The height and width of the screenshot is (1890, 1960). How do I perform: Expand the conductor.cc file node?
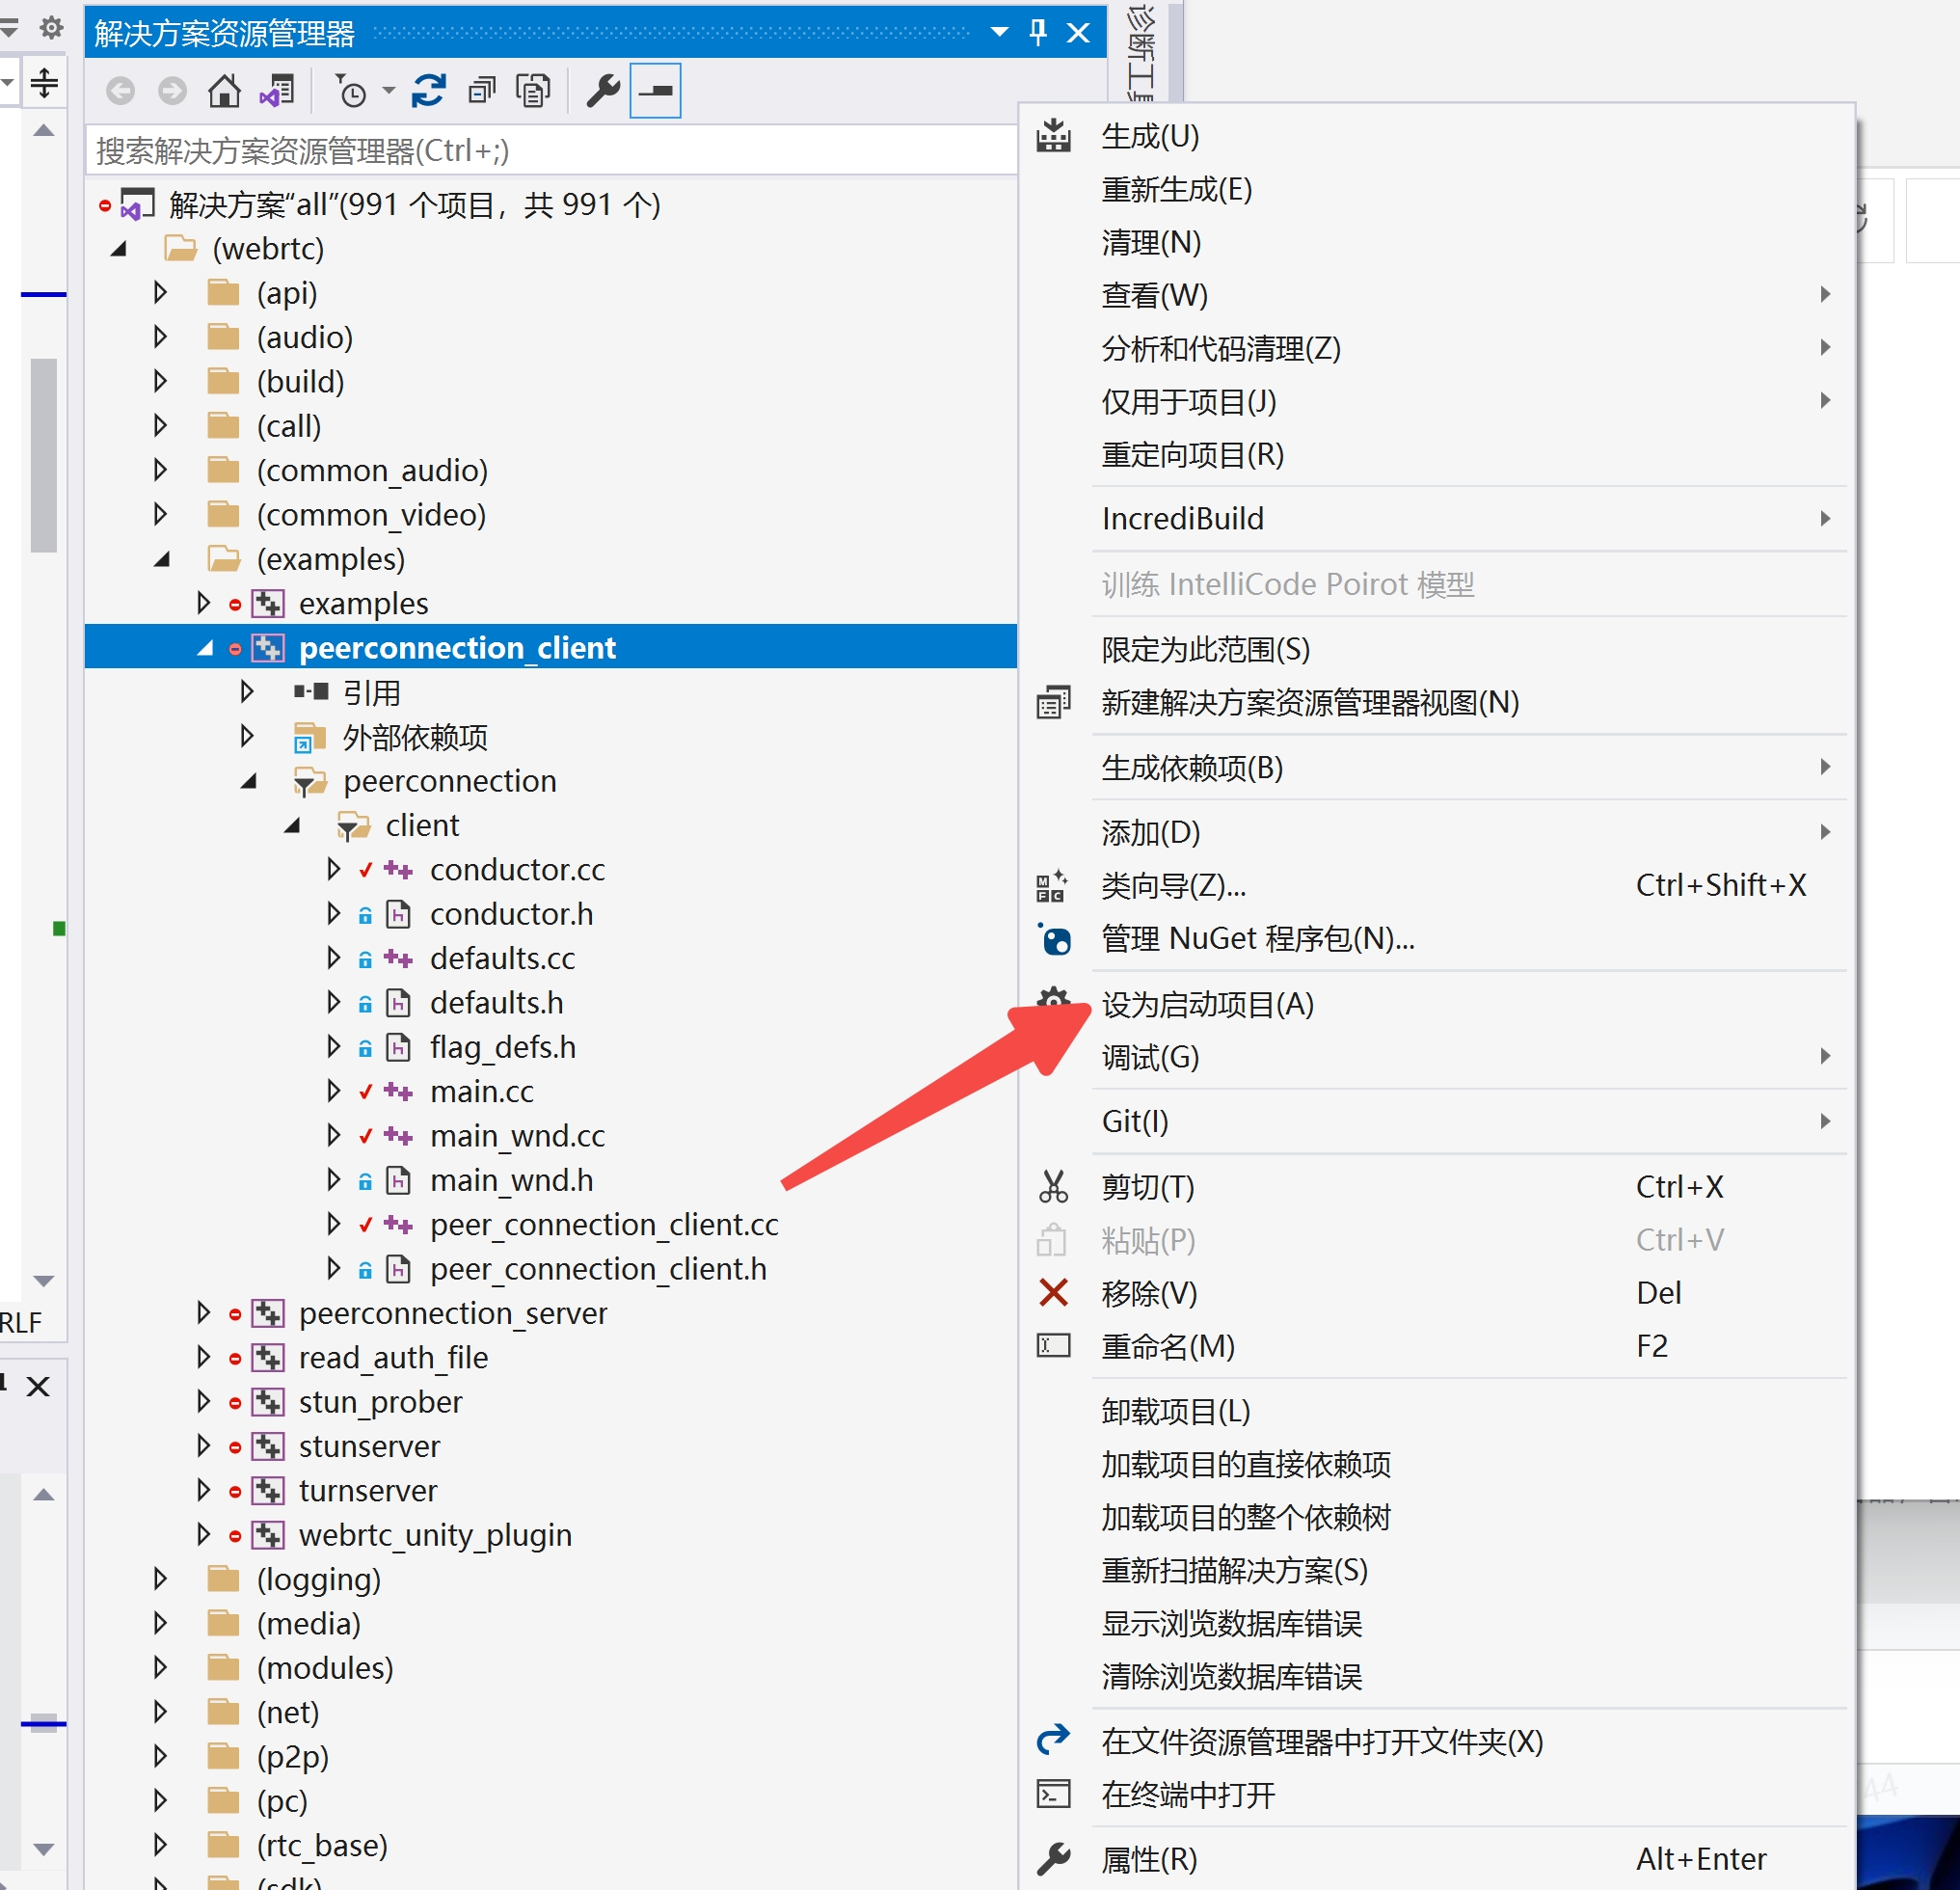(x=334, y=869)
